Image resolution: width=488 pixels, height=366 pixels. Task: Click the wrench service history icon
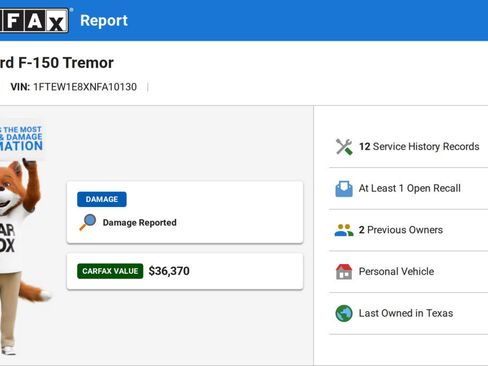[x=344, y=147]
